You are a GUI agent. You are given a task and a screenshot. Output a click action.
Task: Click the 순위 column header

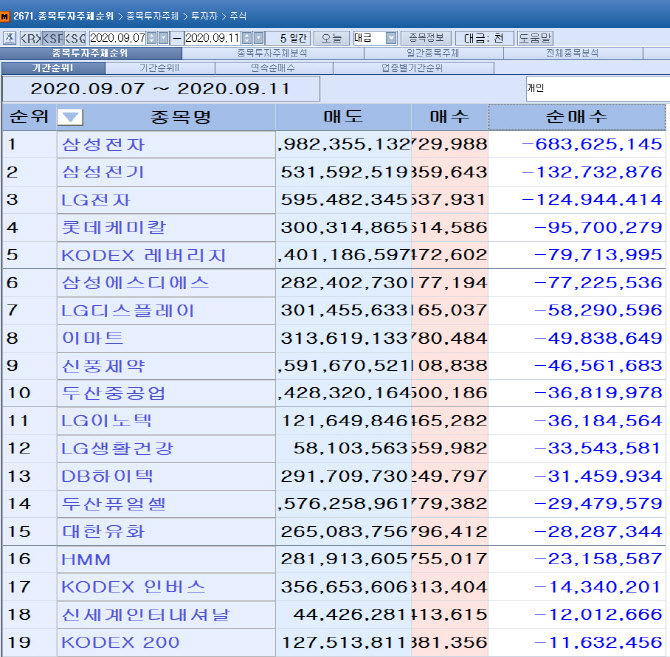pyautogui.click(x=29, y=117)
